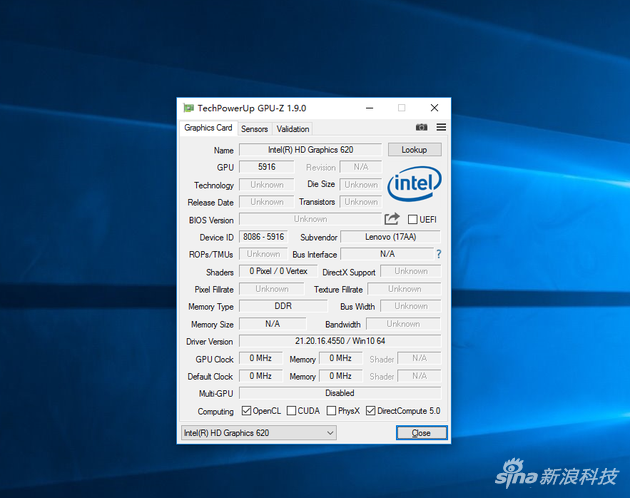Viewport: 630px width, 498px height.
Task: Click the Memory Size field N/A
Action: pos(272,324)
